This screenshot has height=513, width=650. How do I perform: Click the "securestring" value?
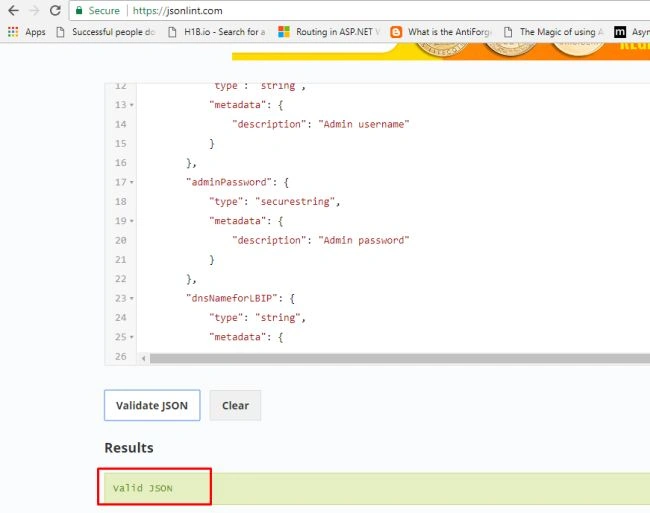click(295, 202)
